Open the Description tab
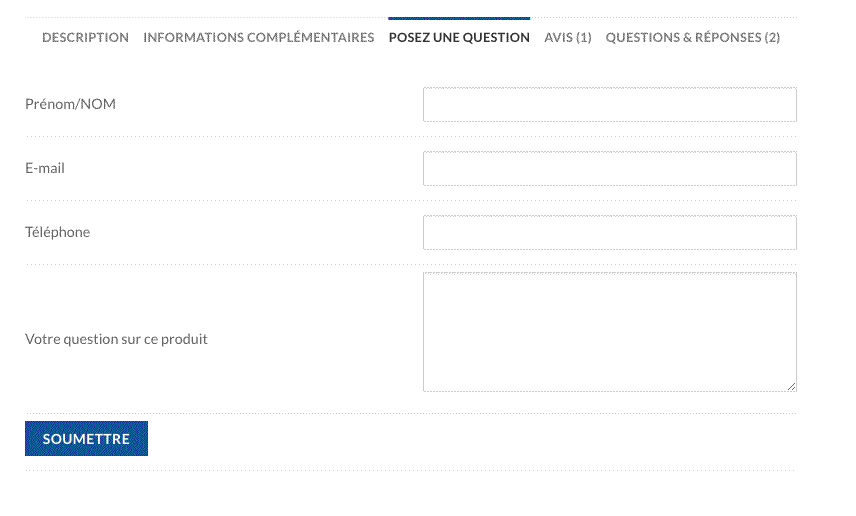 click(85, 38)
